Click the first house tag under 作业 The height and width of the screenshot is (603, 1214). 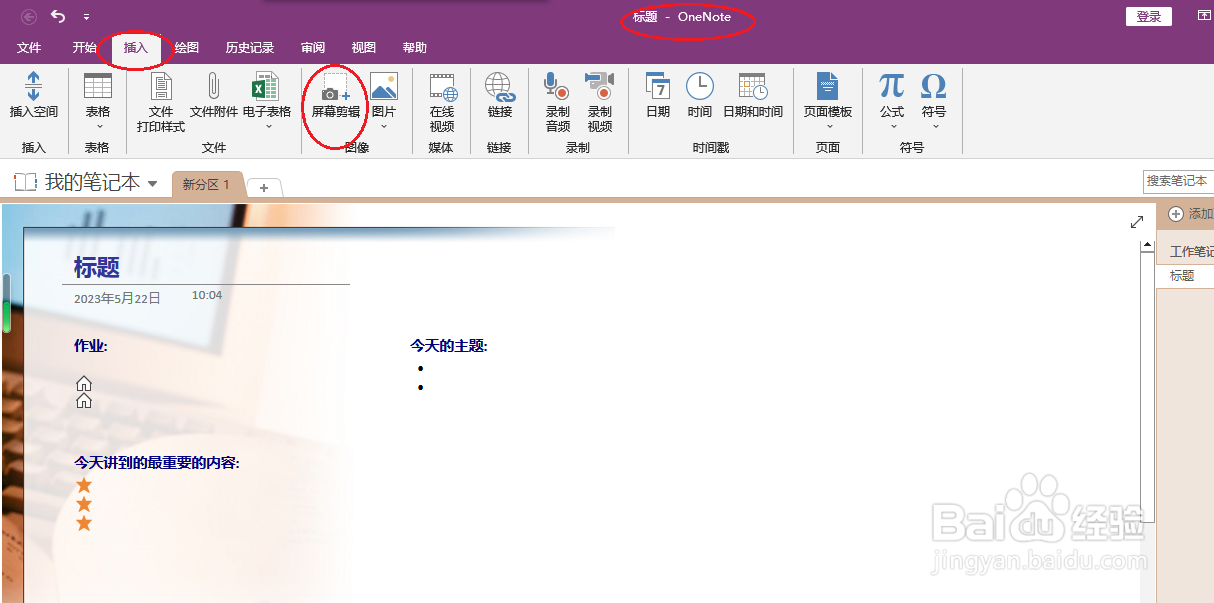pyautogui.click(x=84, y=383)
